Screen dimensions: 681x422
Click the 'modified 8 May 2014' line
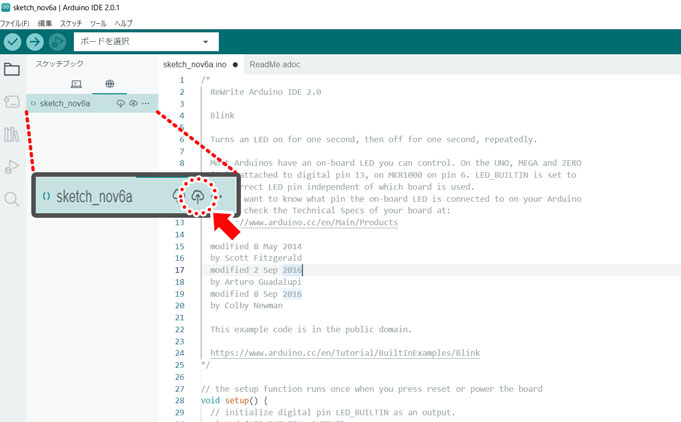tap(256, 246)
